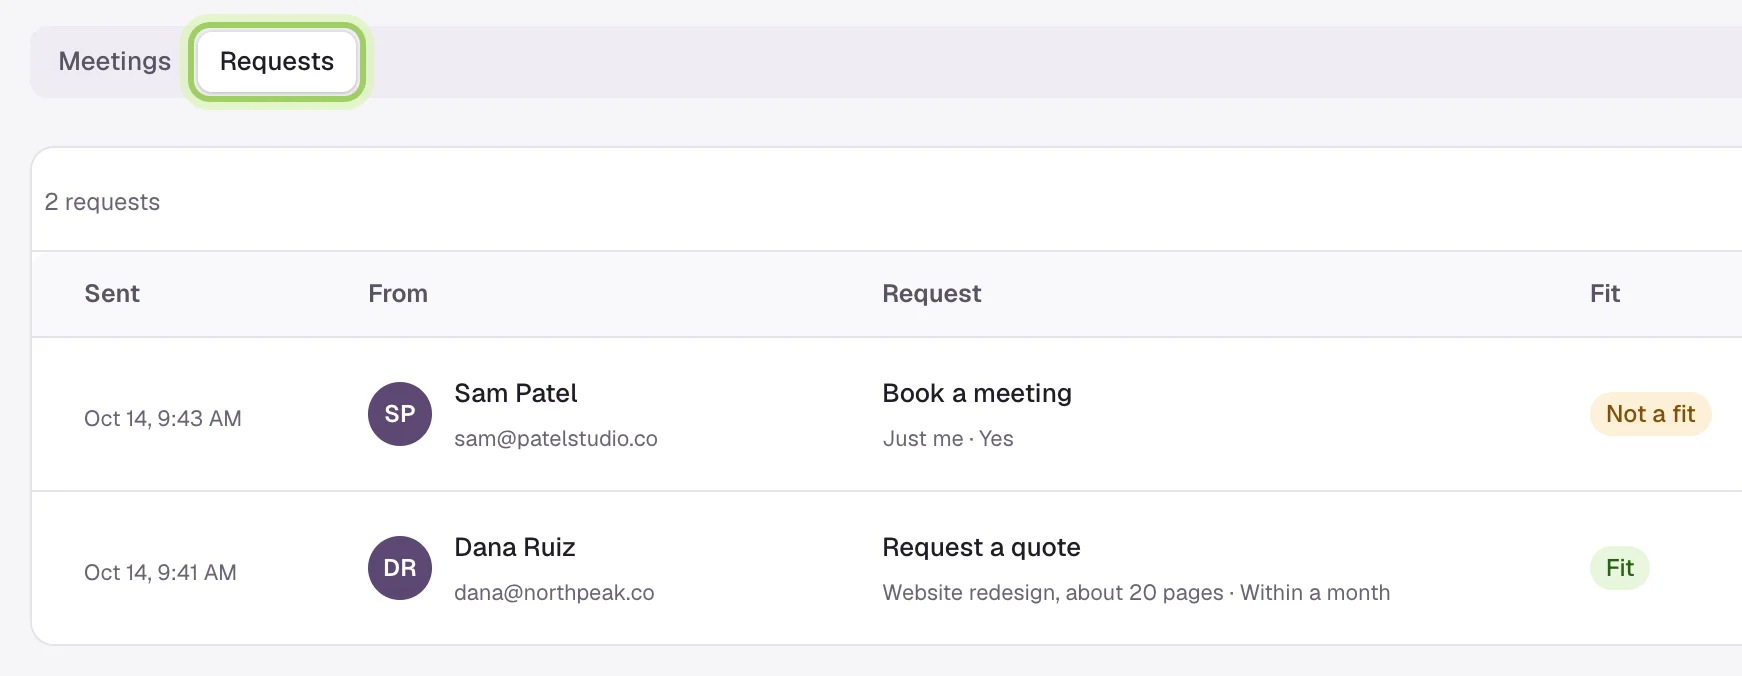The height and width of the screenshot is (676, 1742).
Task: Open Dana Ruiz's name in the requests list
Action: pyautogui.click(x=515, y=547)
